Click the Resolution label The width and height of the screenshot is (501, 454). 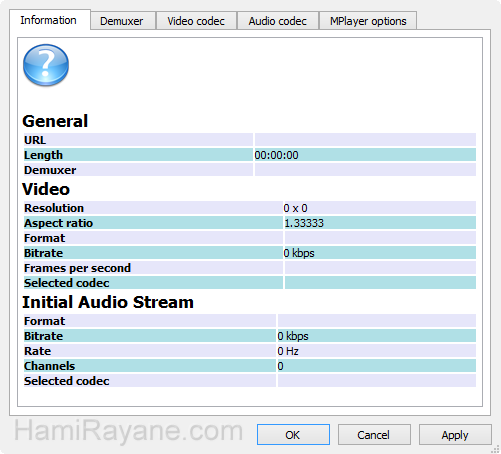tap(54, 208)
